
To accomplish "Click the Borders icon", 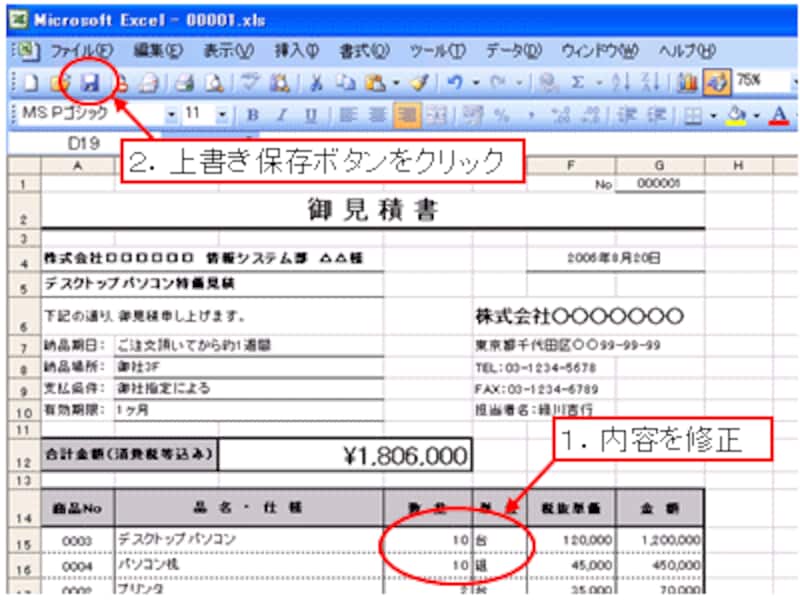I will (693, 117).
